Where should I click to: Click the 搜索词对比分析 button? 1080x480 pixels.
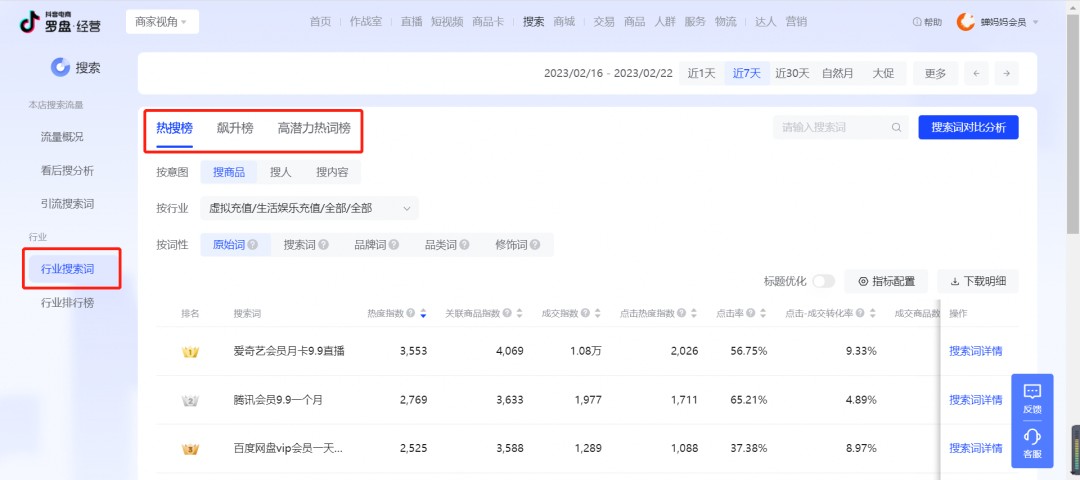click(x=968, y=127)
